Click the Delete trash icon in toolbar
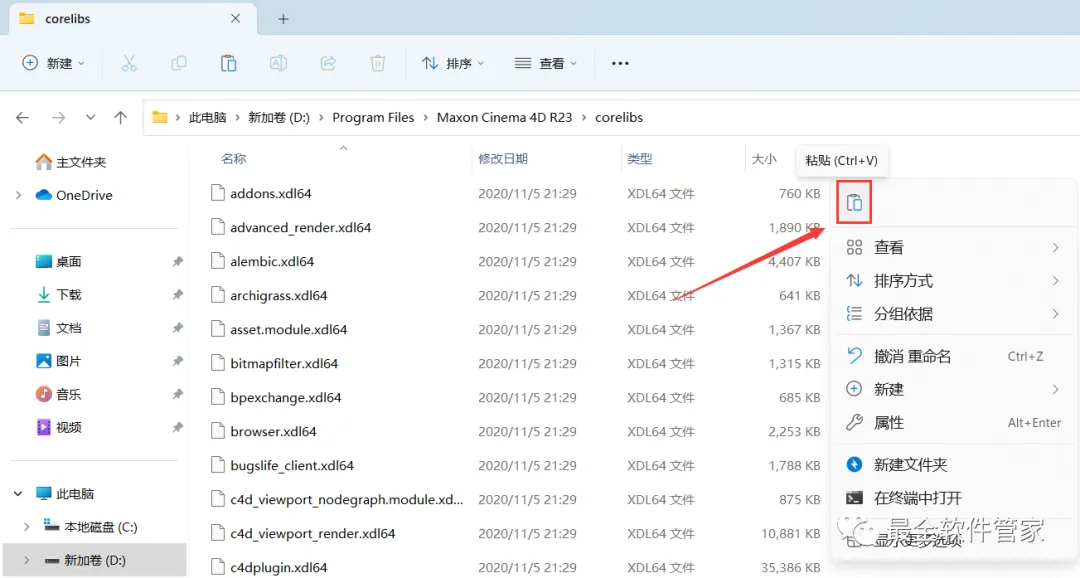 pos(377,63)
